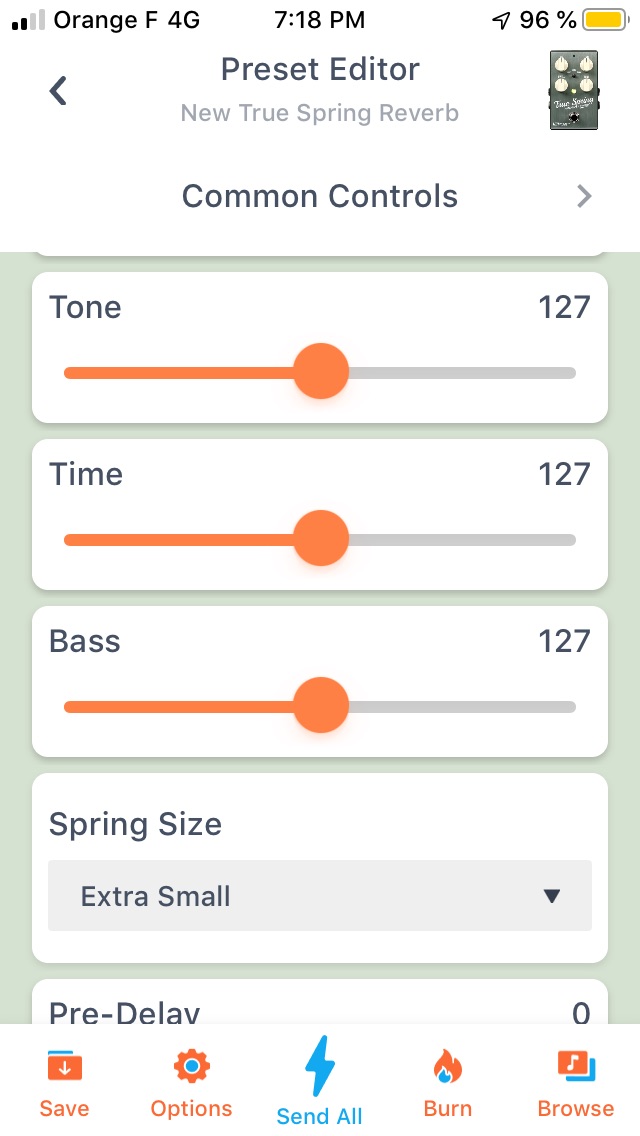Tap the Burn flame icon

click(x=447, y=1068)
